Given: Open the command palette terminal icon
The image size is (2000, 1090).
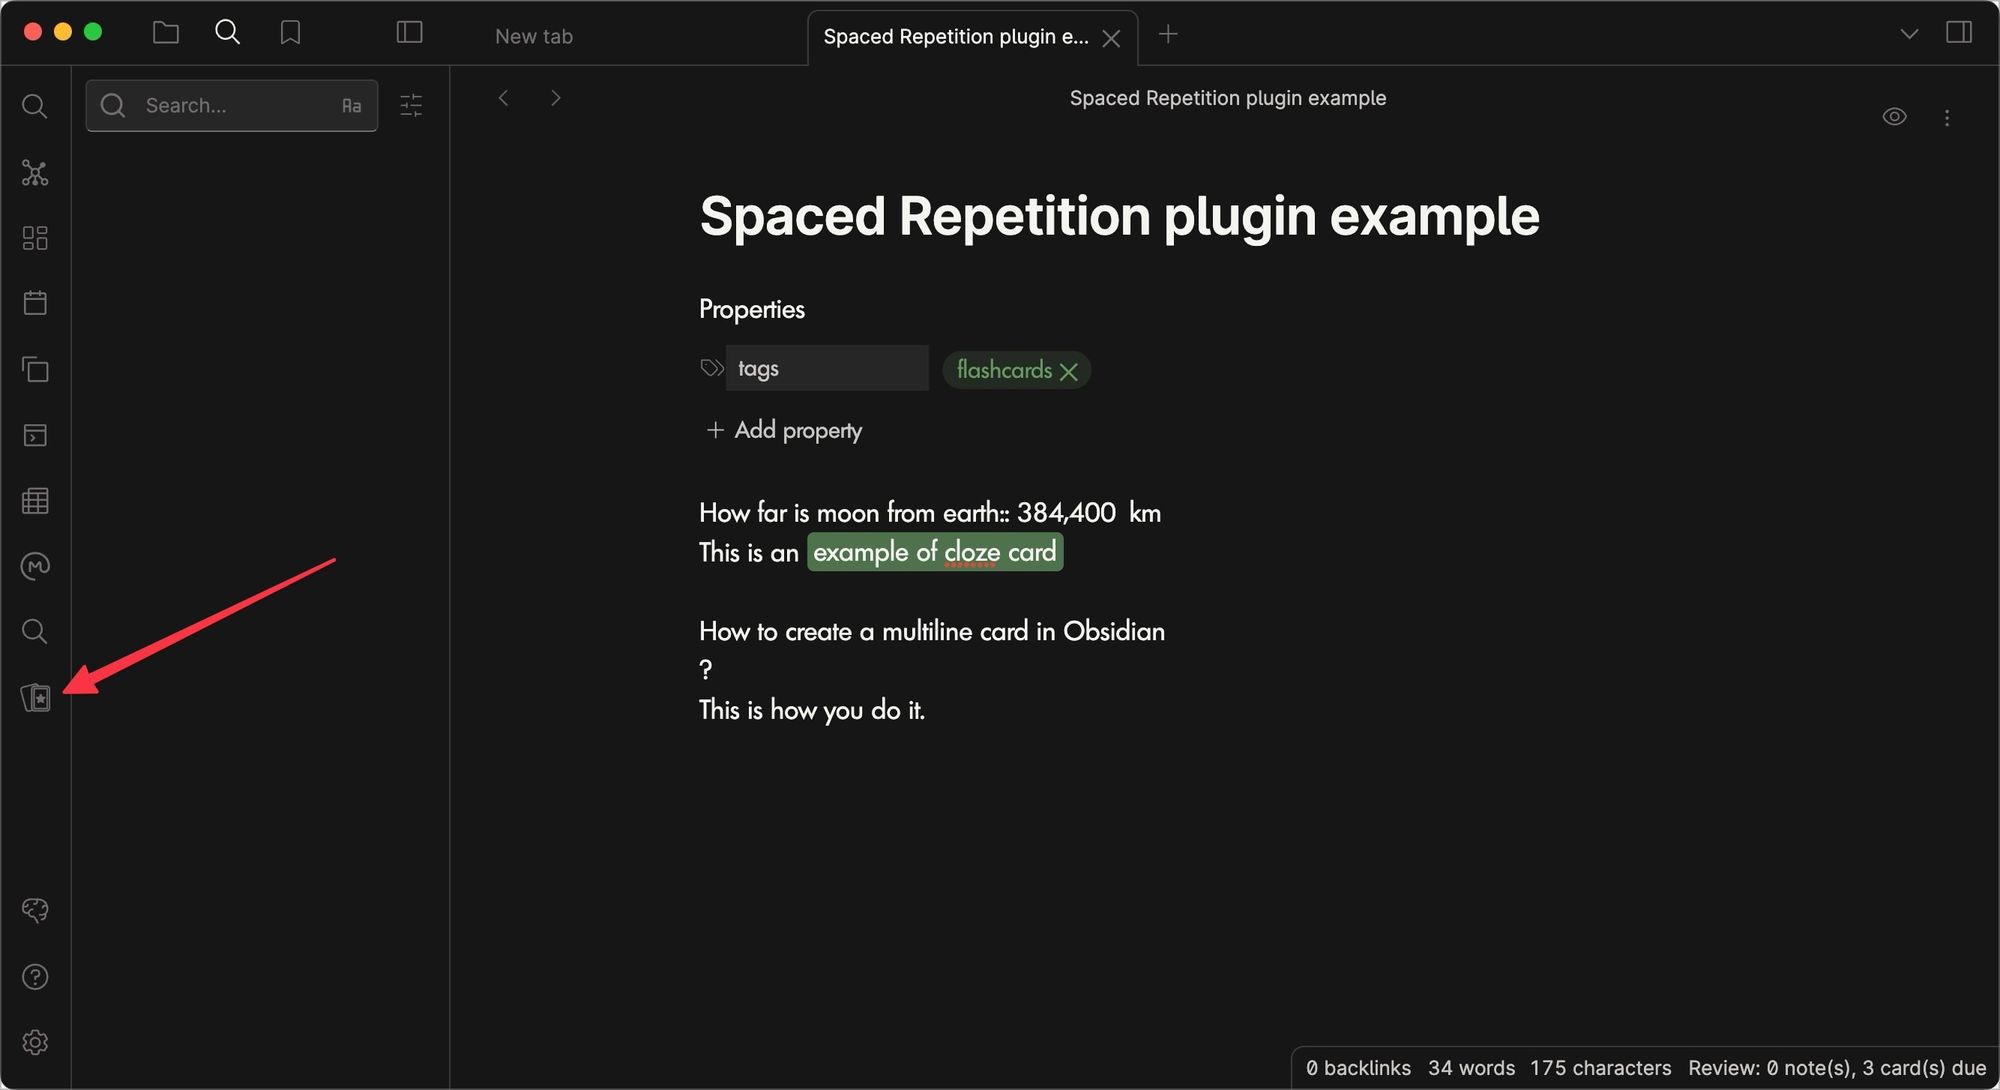Looking at the screenshot, I should click(x=35, y=435).
